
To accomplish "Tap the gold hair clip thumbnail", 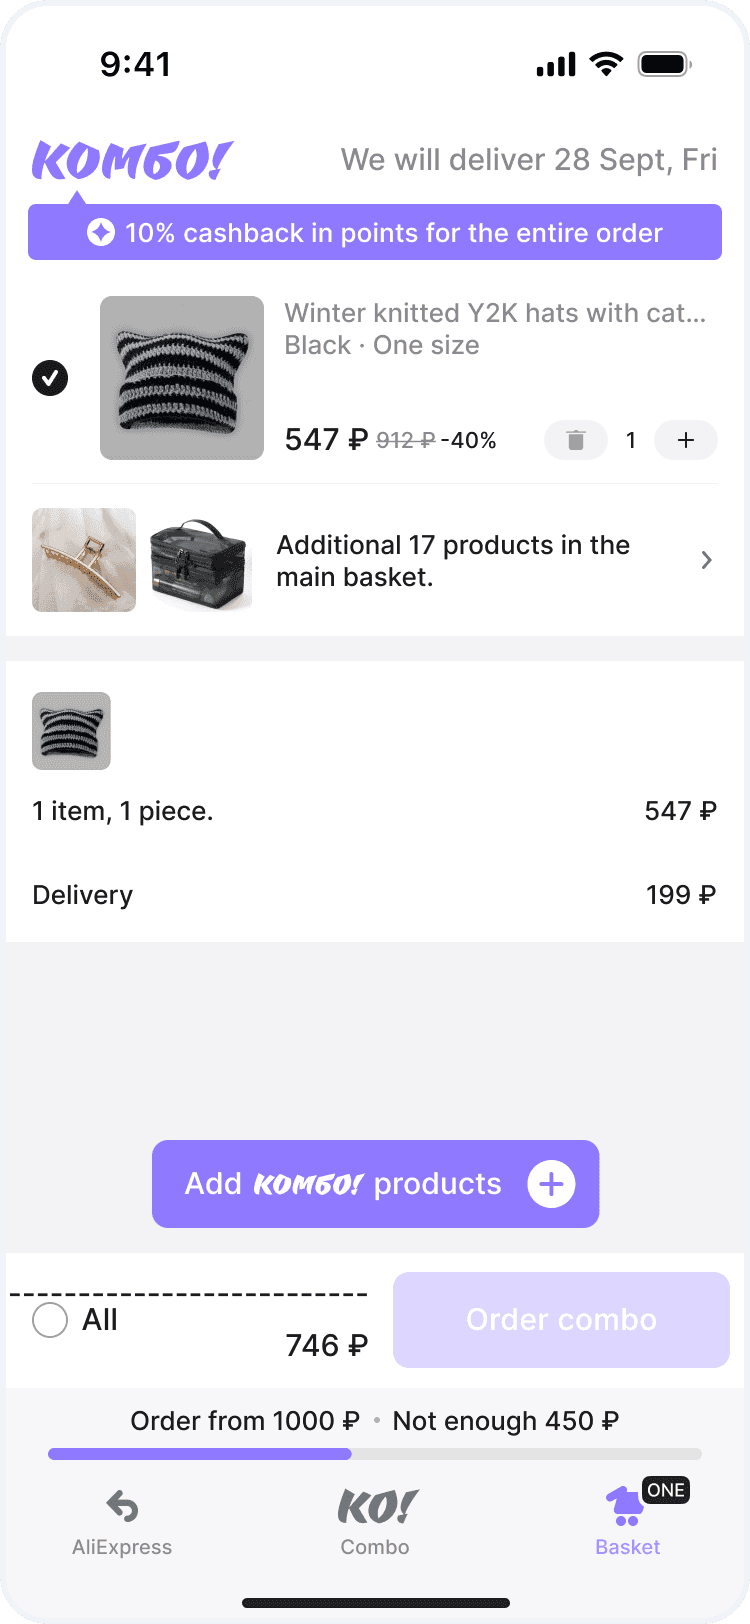I will click(84, 560).
